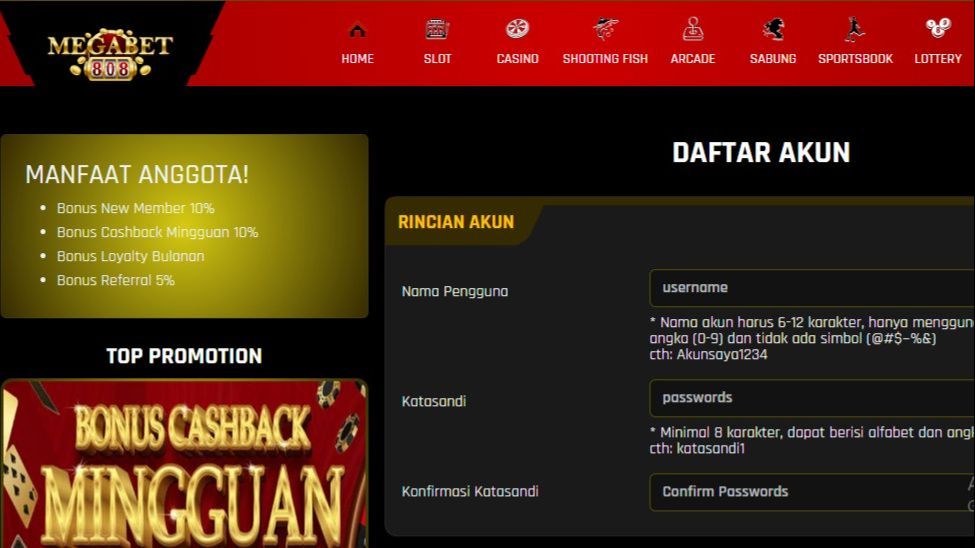Click 'cth: Akunsaya1234' example text
975x548 pixels.
708,355
